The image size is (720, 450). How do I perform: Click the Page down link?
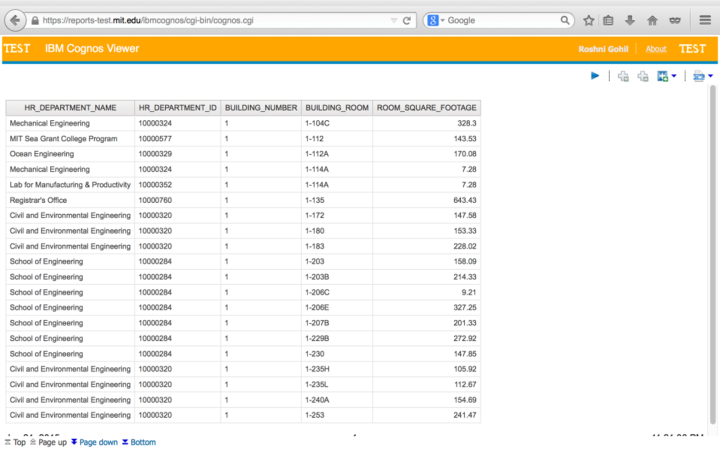click(x=98, y=442)
